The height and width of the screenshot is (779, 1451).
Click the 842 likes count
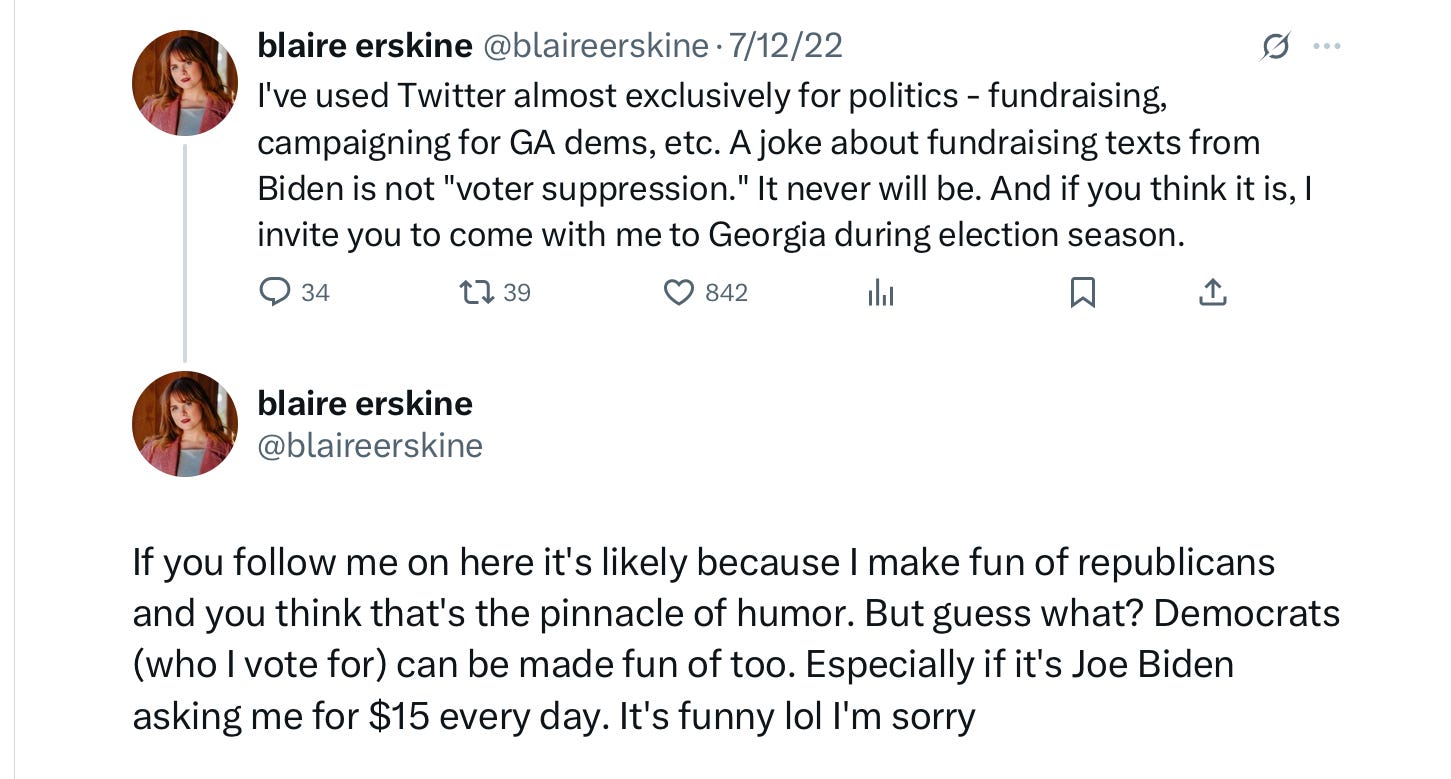tap(726, 292)
